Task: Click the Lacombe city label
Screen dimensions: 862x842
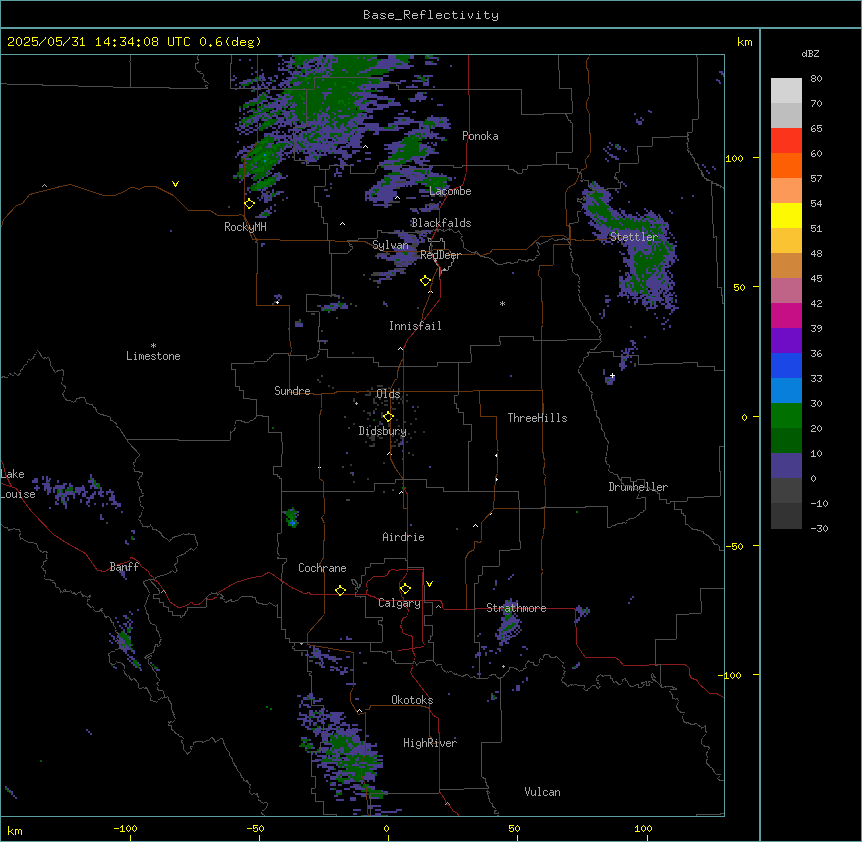Action: coord(450,191)
